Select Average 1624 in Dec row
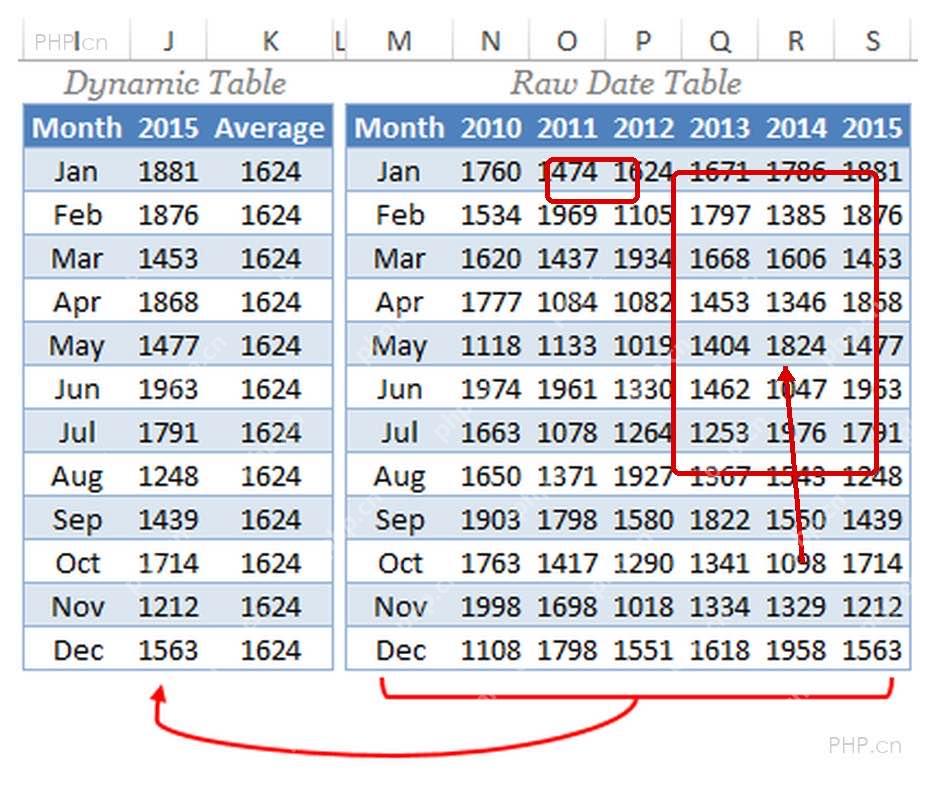936x789 pixels. 270,651
